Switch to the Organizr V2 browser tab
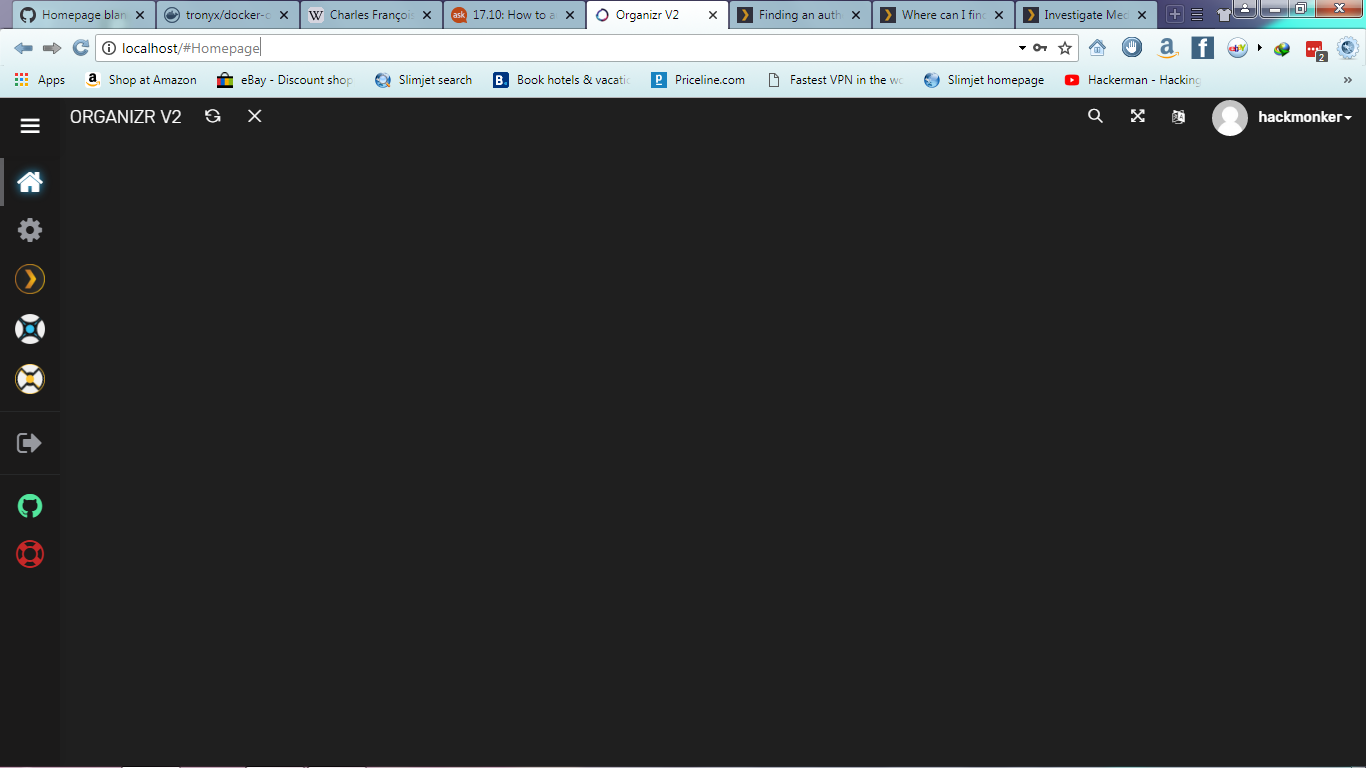The image size is (1366, 768). [x=647, y=15]
